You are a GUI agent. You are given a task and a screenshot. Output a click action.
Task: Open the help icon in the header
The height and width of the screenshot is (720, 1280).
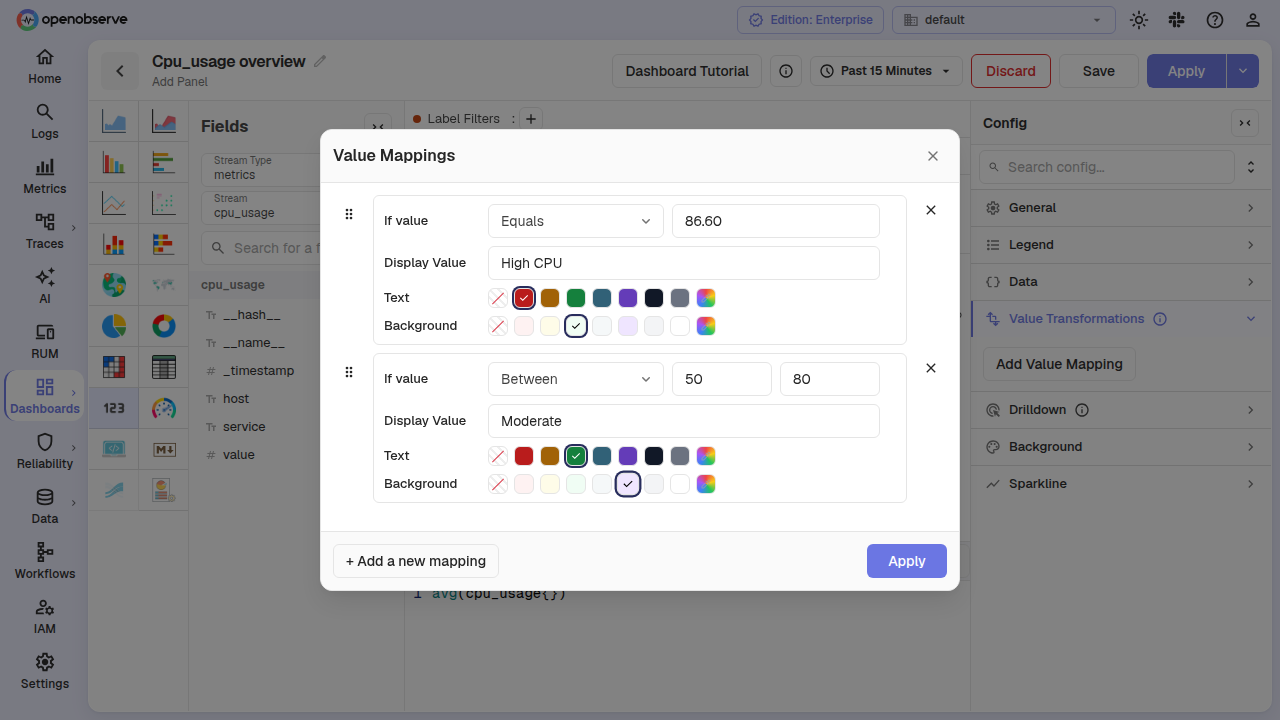click(x=1215, y=20)
